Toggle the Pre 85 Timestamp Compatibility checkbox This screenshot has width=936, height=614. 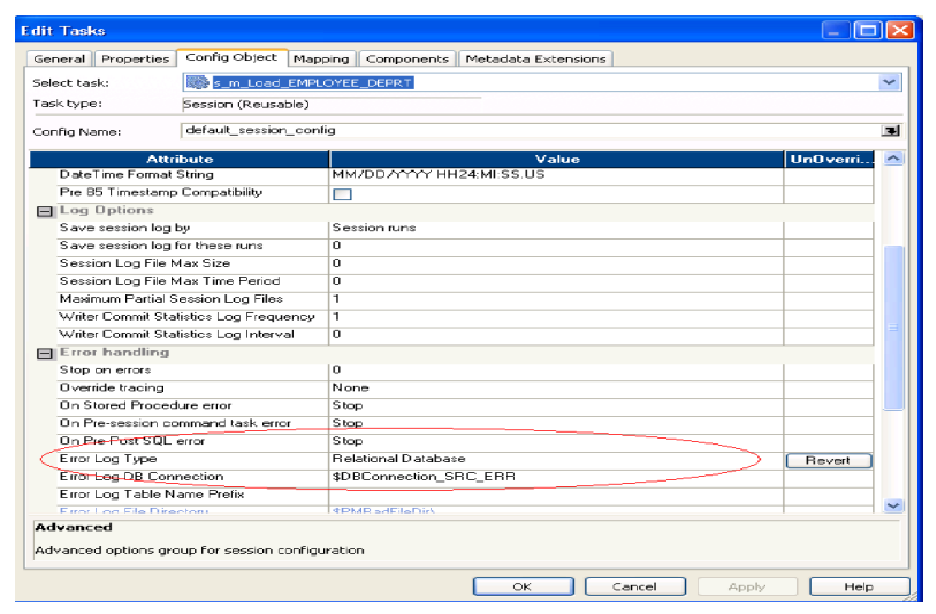pyautogui.click(x=343, y=196)
